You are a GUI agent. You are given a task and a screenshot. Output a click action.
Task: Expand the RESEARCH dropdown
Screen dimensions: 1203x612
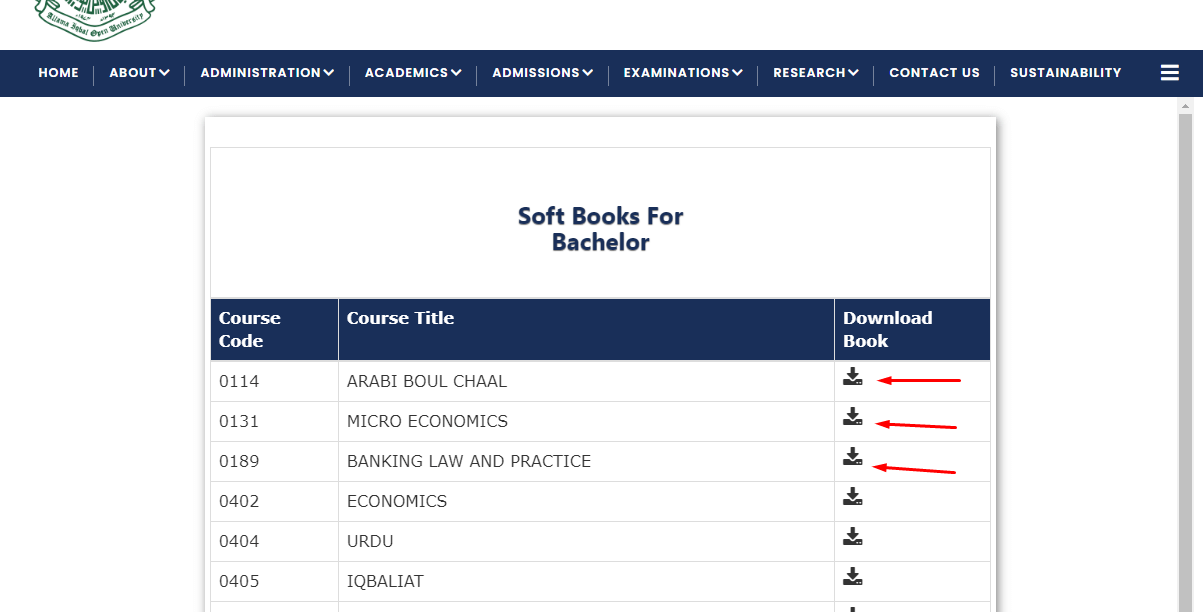point(815,72)
